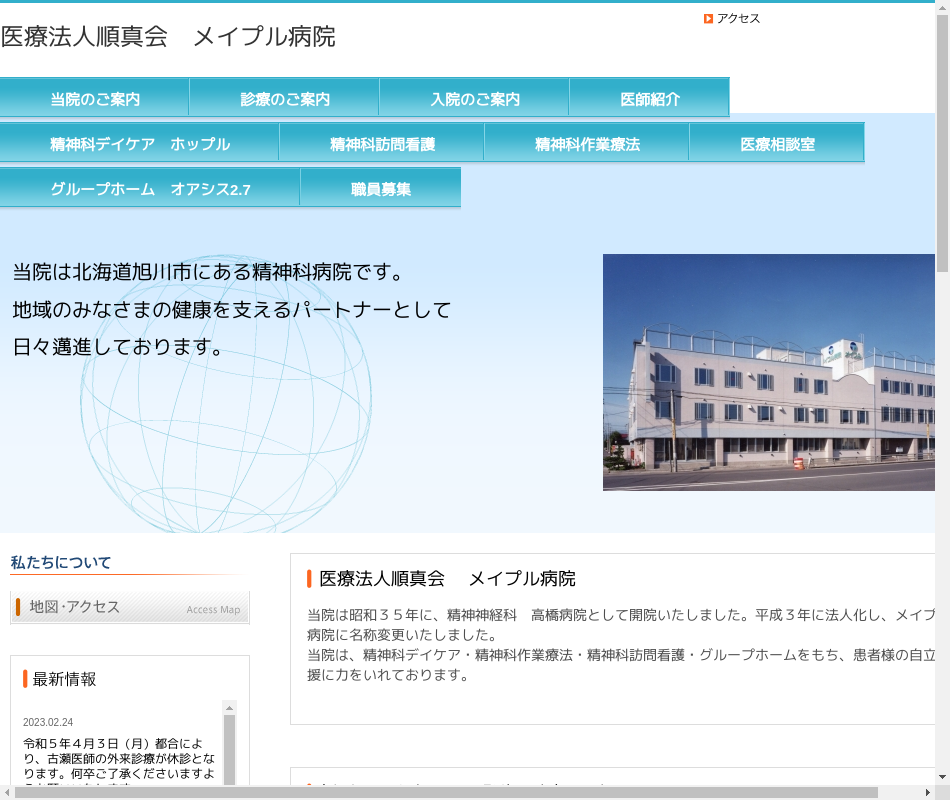
Task: Select 診療のご案内 navigation tab
Action: pyautogui.click(x=285, y=99)
